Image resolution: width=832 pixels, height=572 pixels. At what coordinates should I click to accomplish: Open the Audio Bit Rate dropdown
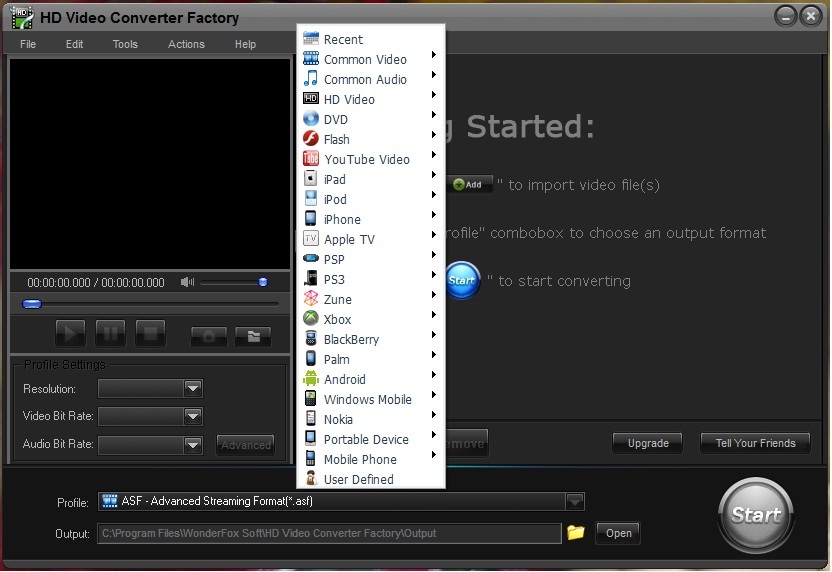click(x=193, y=445)
